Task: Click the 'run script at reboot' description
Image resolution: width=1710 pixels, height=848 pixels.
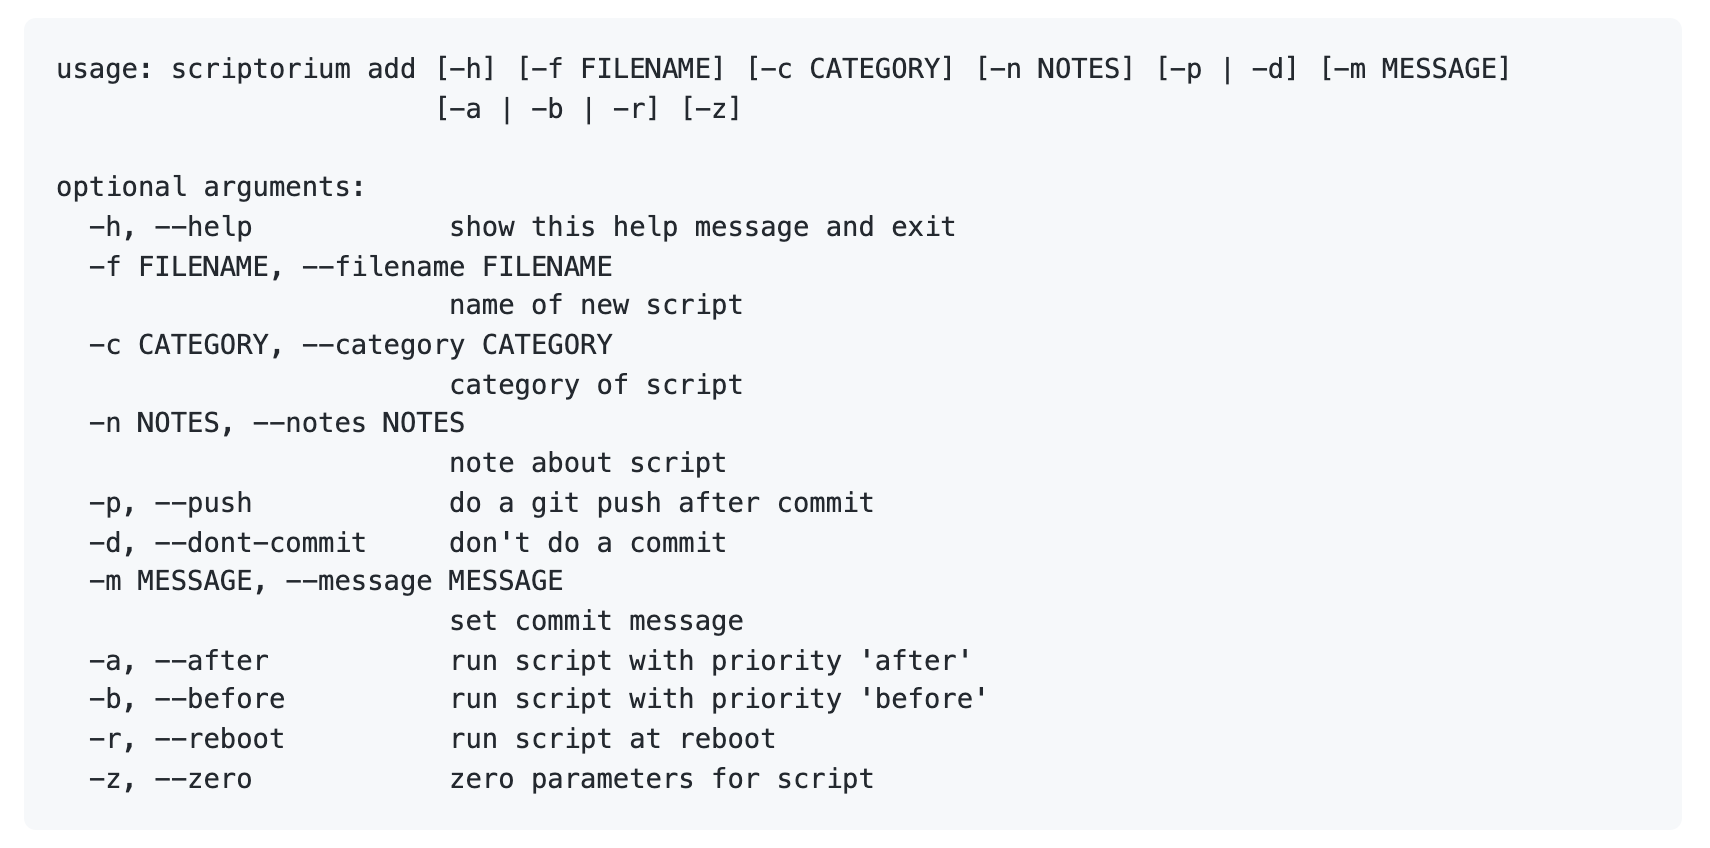Action: point(612,739)
